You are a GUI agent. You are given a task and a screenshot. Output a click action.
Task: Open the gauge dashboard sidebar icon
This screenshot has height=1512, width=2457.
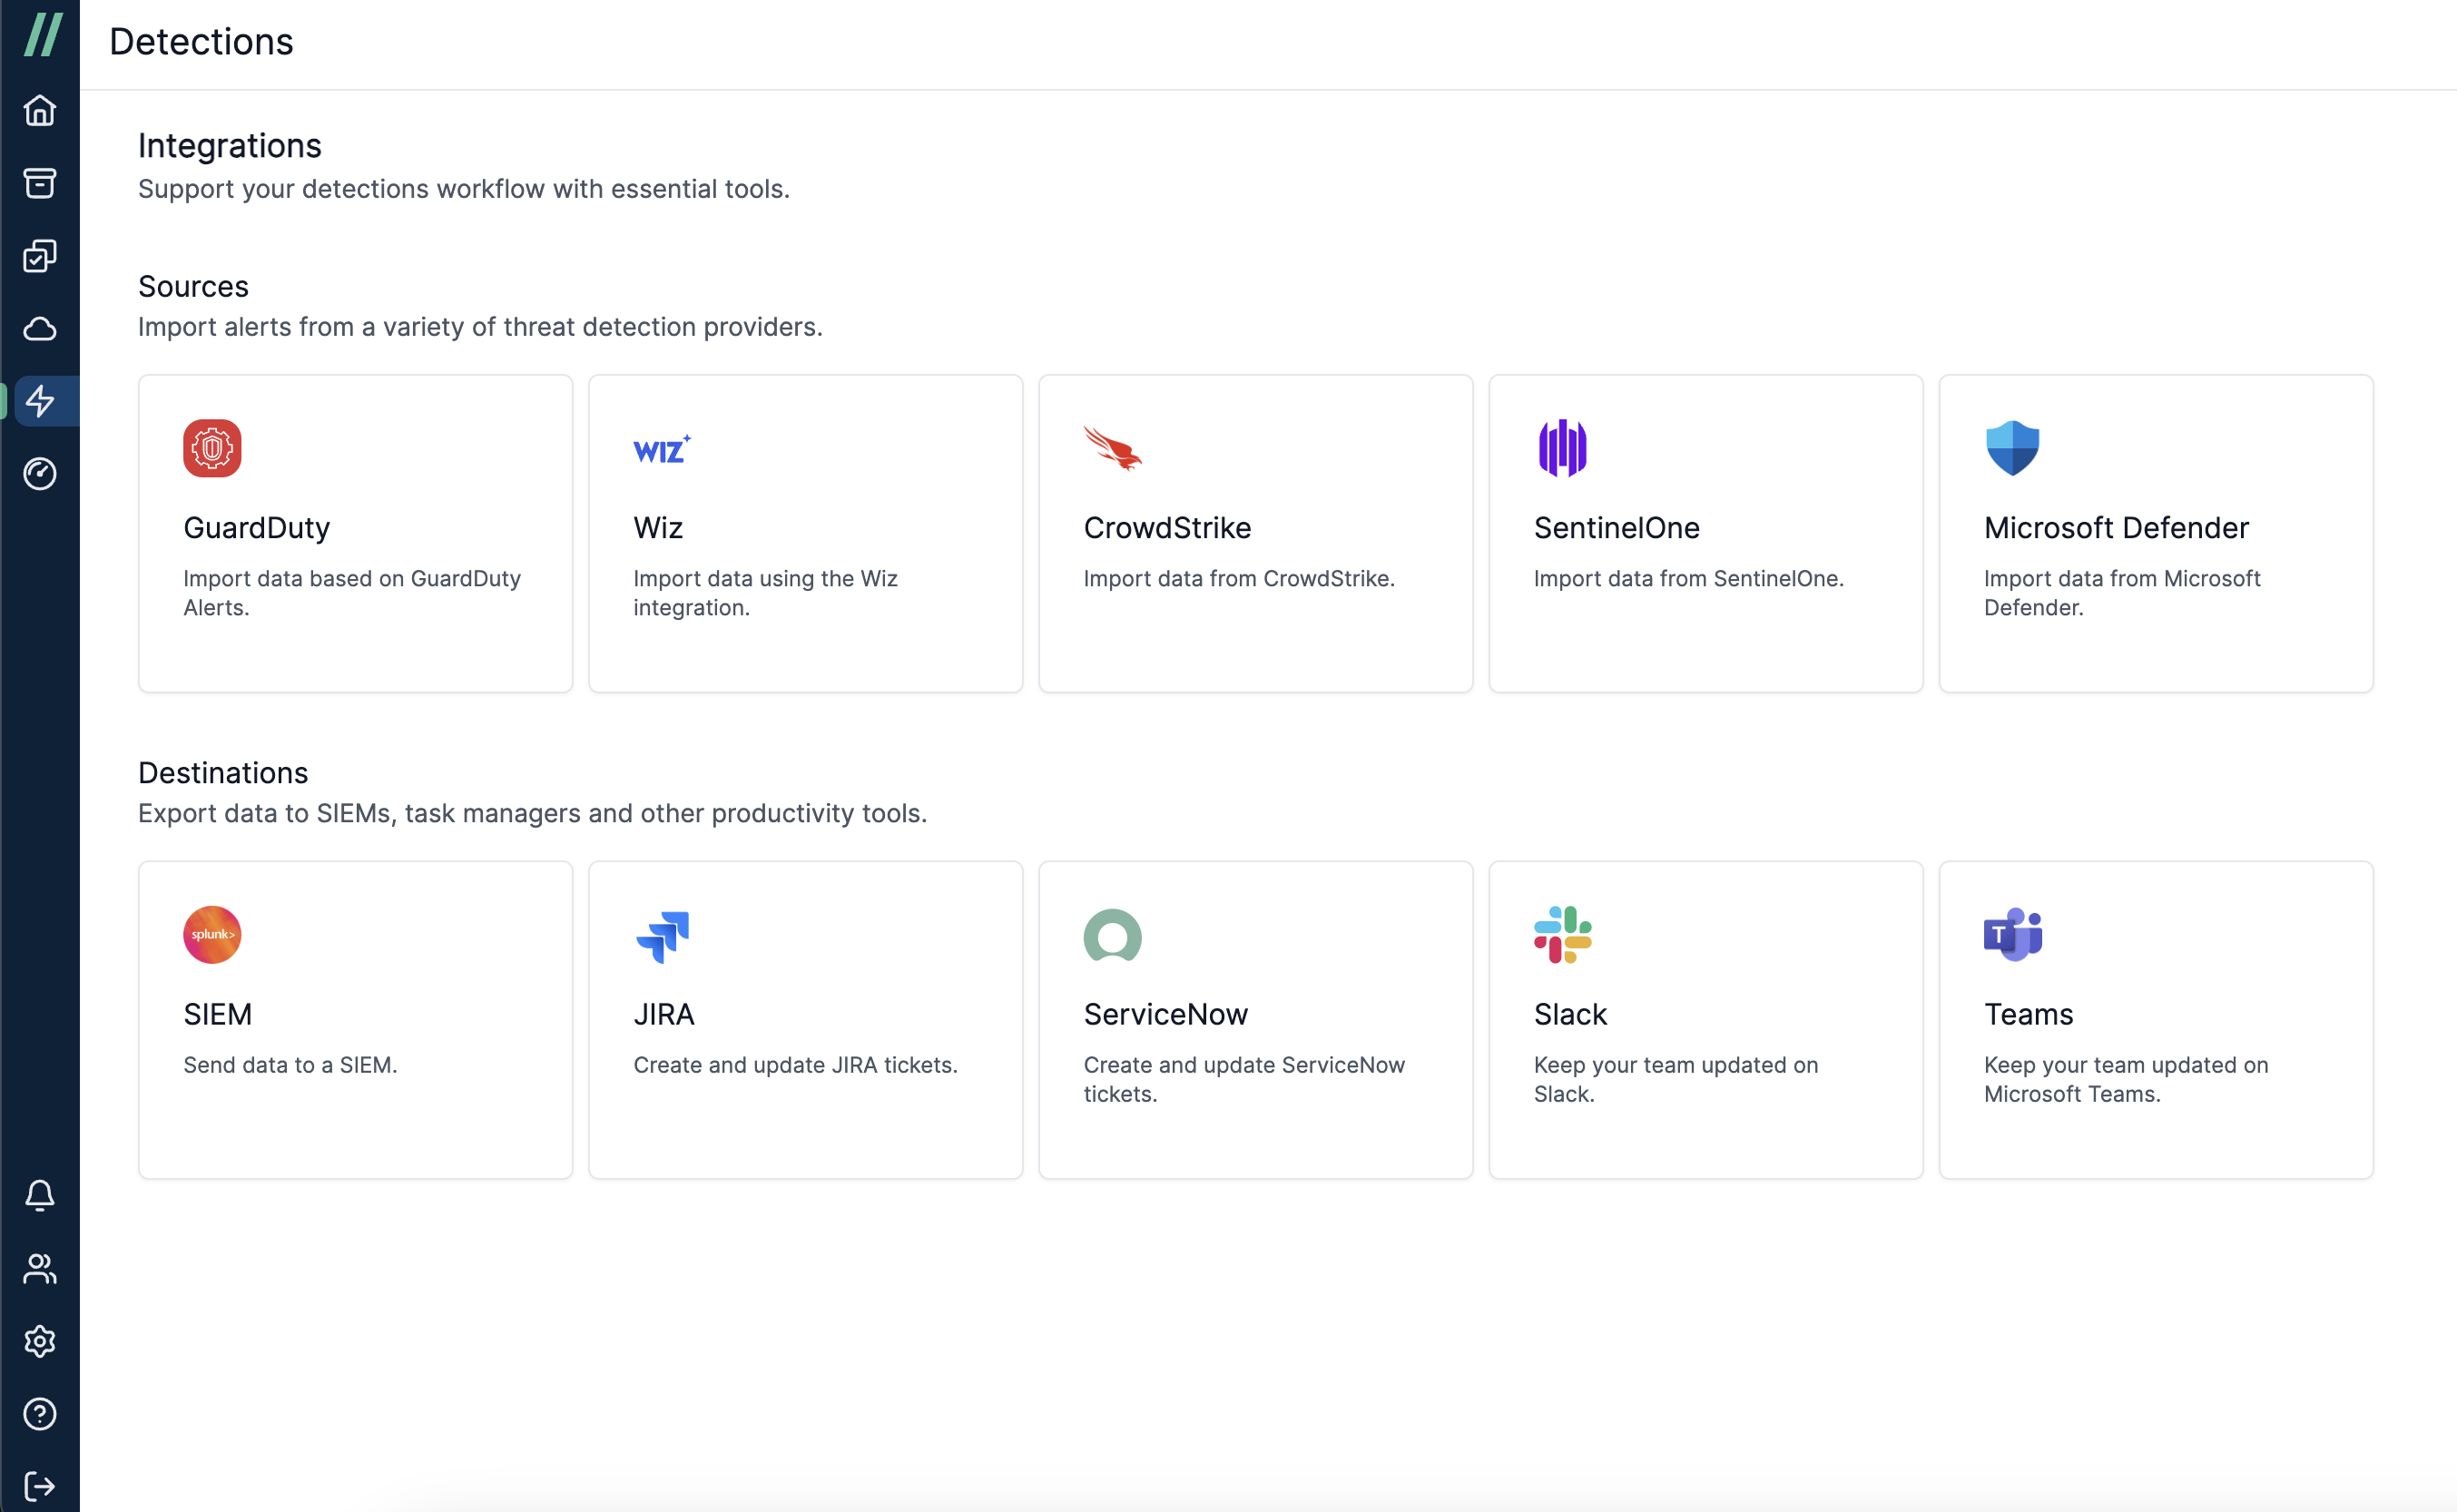tap(40, 474)
